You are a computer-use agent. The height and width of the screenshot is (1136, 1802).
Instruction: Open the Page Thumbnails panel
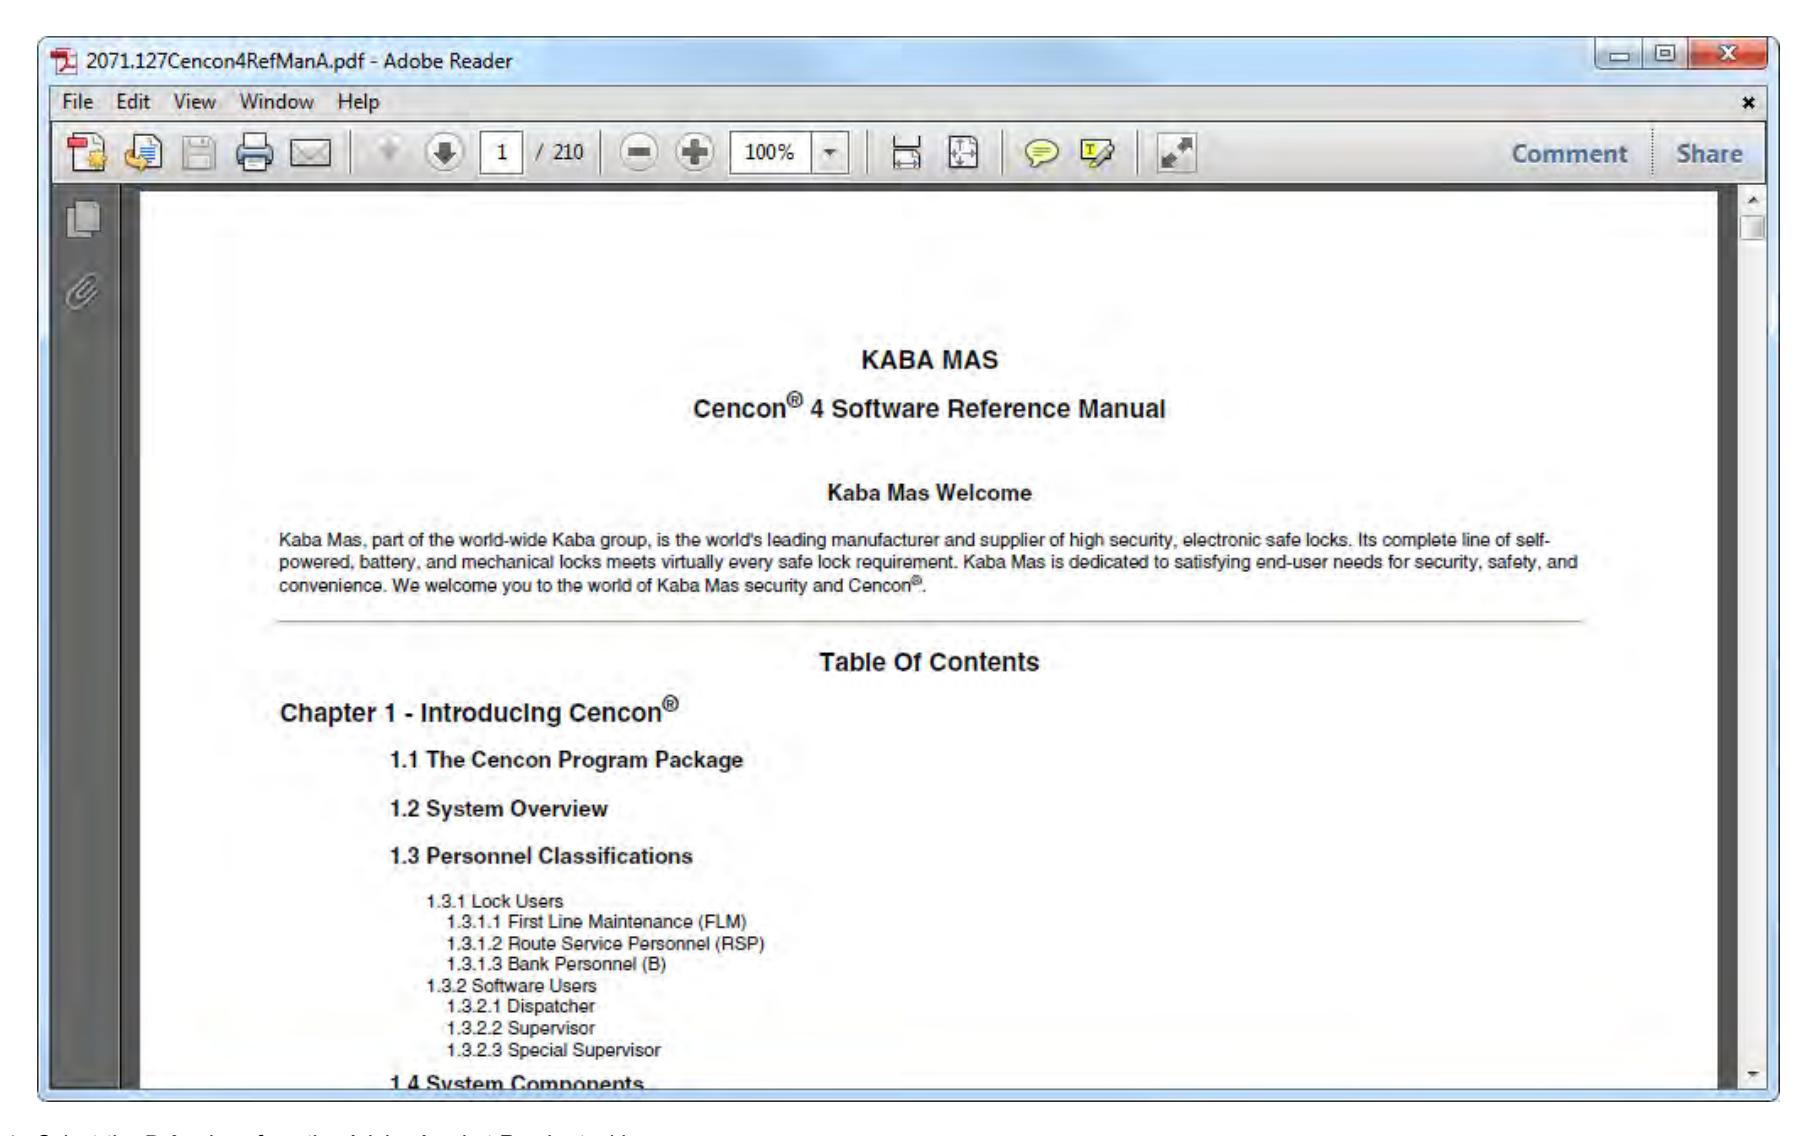tap(83, 220)
